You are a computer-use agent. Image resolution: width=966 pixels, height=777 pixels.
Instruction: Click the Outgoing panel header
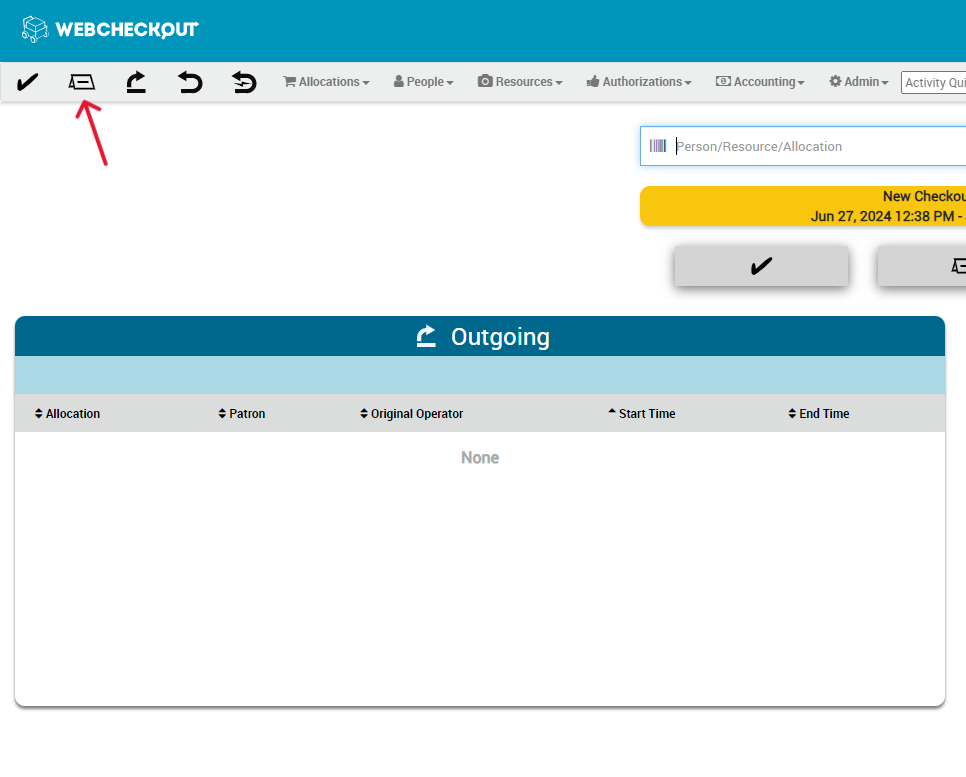coord(480,336)
